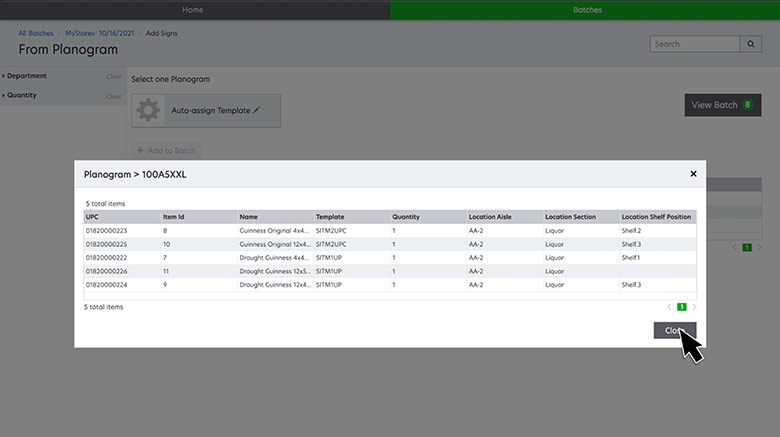
Task: Sort by the UPC column header
Action: coord(92,216)
